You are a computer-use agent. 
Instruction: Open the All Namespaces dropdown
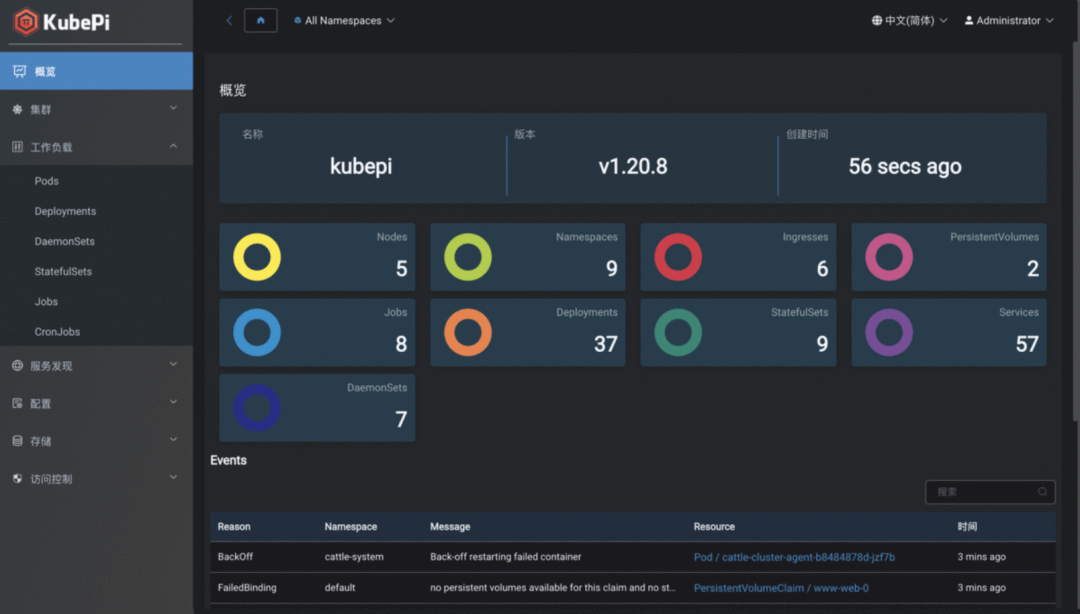[344, 21]
